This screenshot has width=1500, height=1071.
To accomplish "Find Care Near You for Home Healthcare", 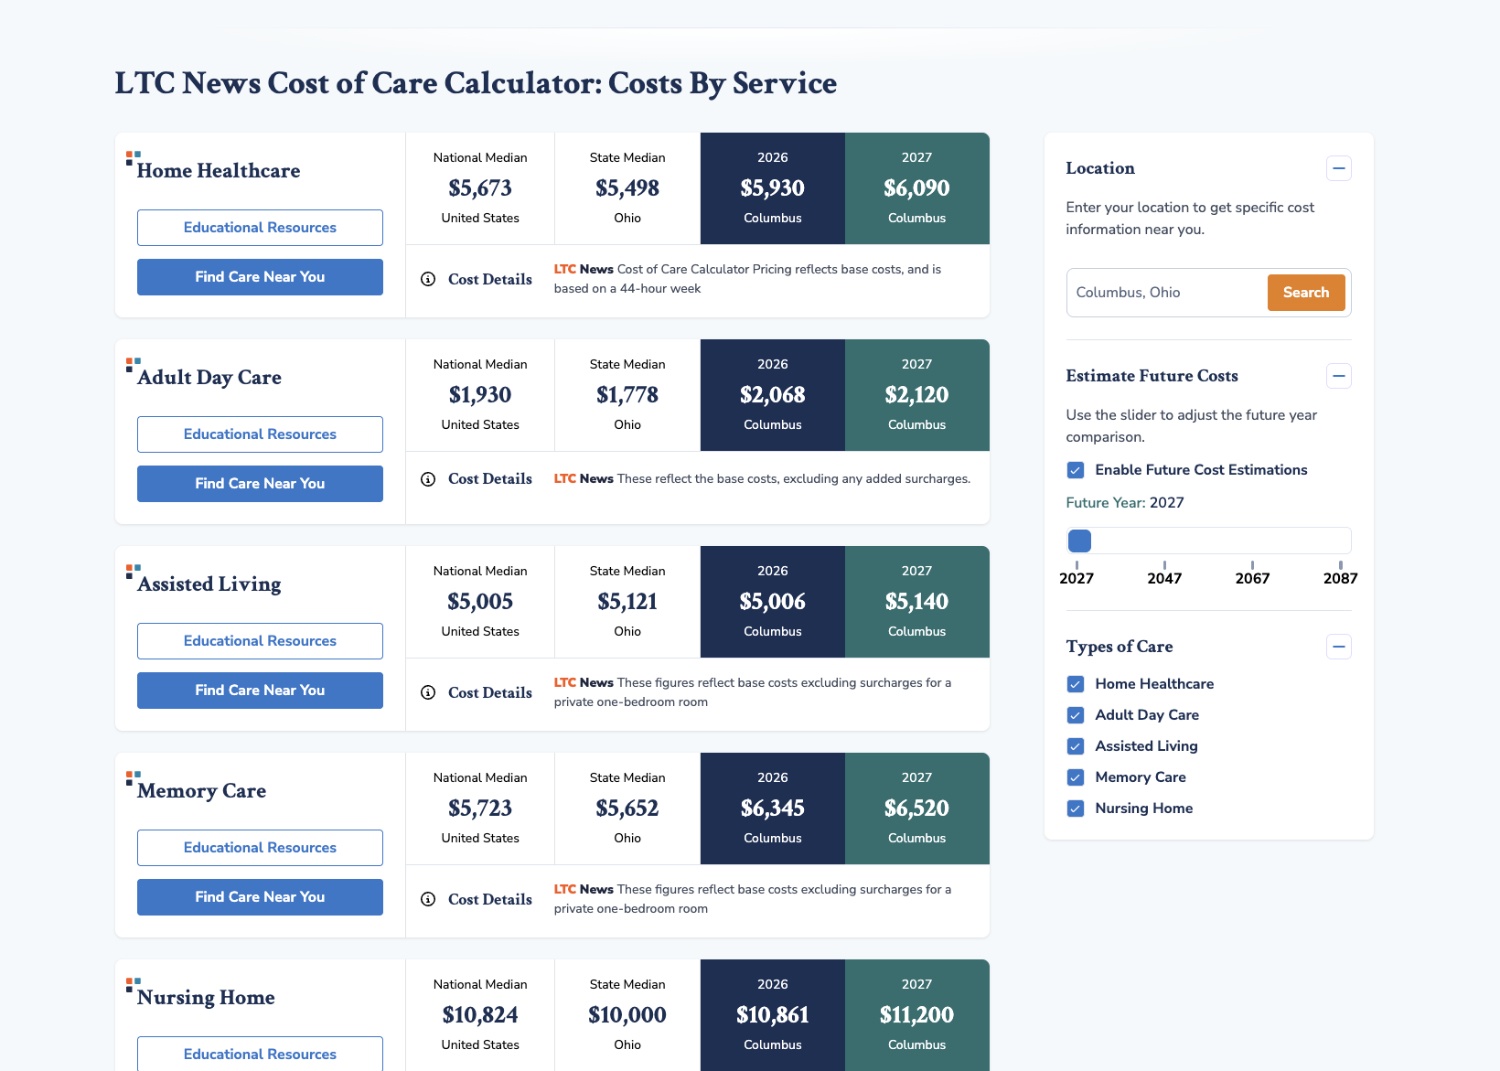I will tap(260, 277).
